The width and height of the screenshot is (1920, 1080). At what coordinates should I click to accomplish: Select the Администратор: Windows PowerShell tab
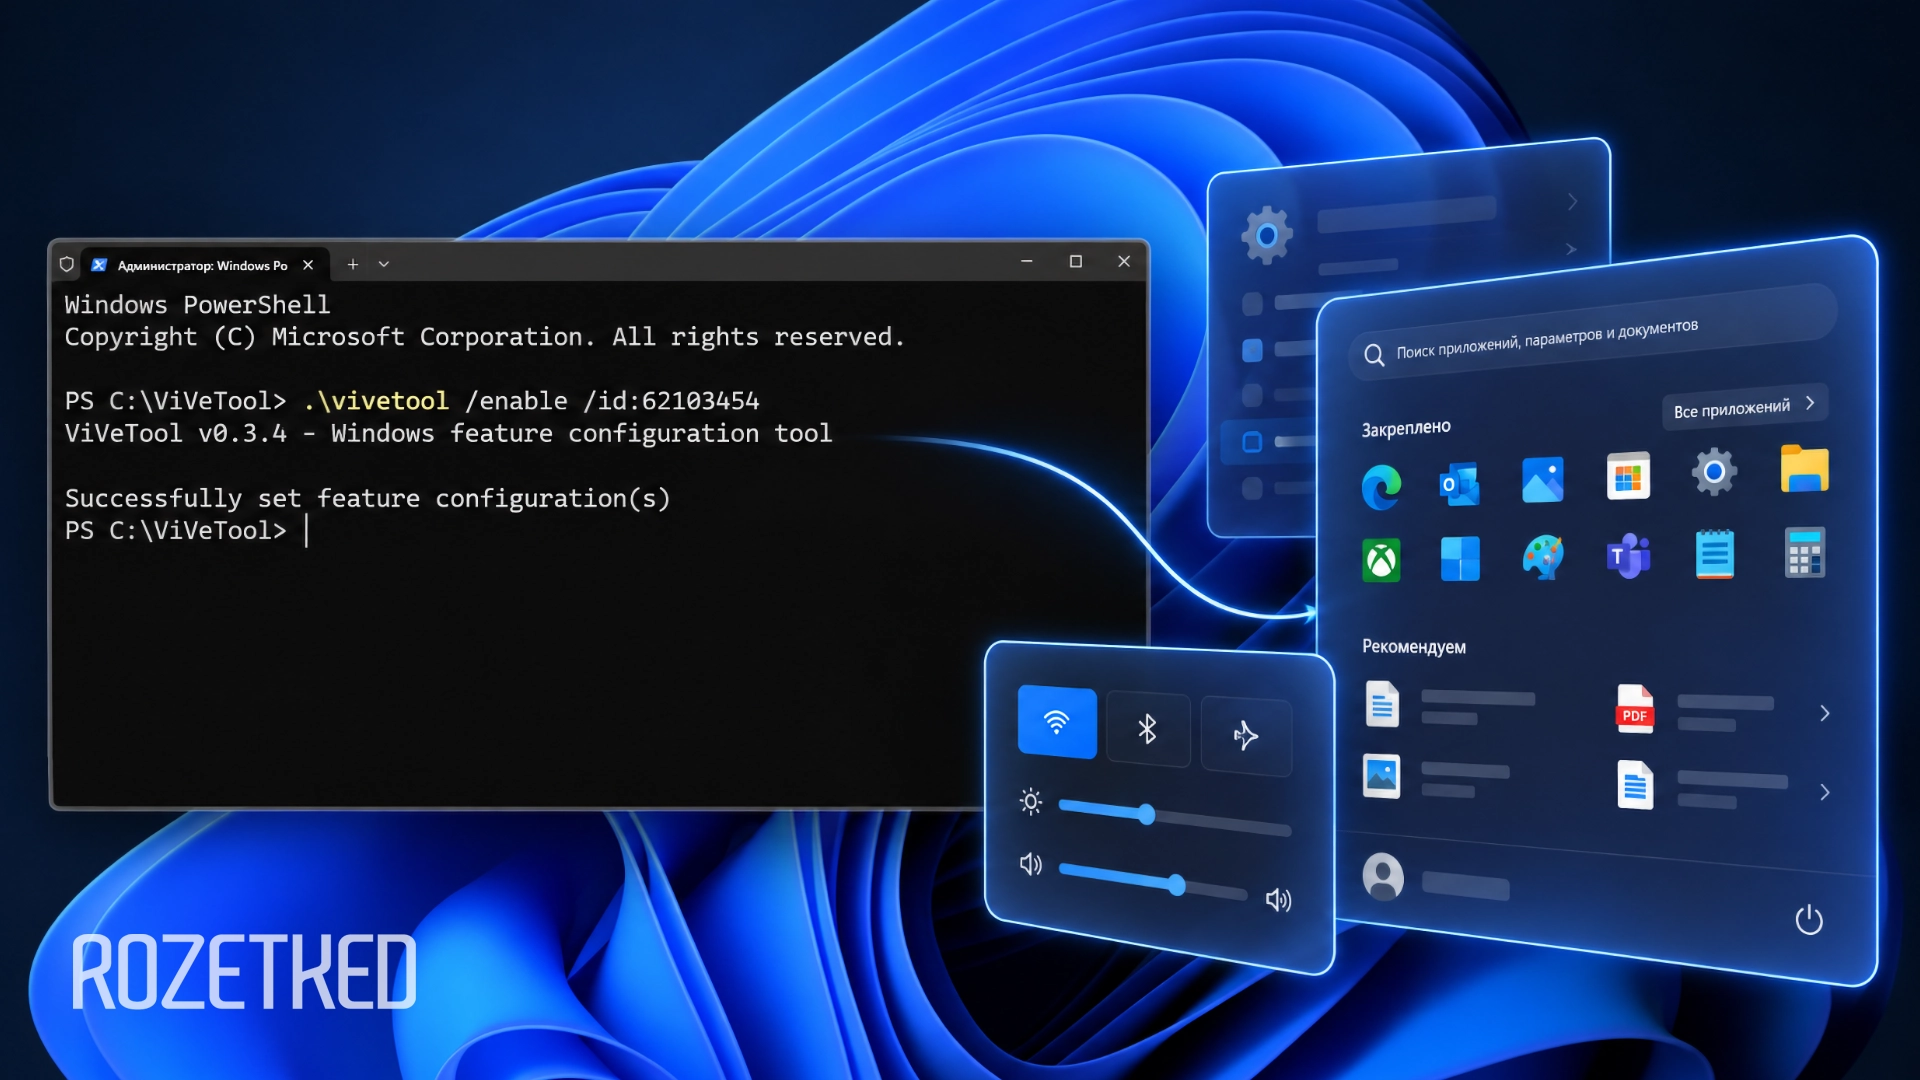tap(202, 265)
